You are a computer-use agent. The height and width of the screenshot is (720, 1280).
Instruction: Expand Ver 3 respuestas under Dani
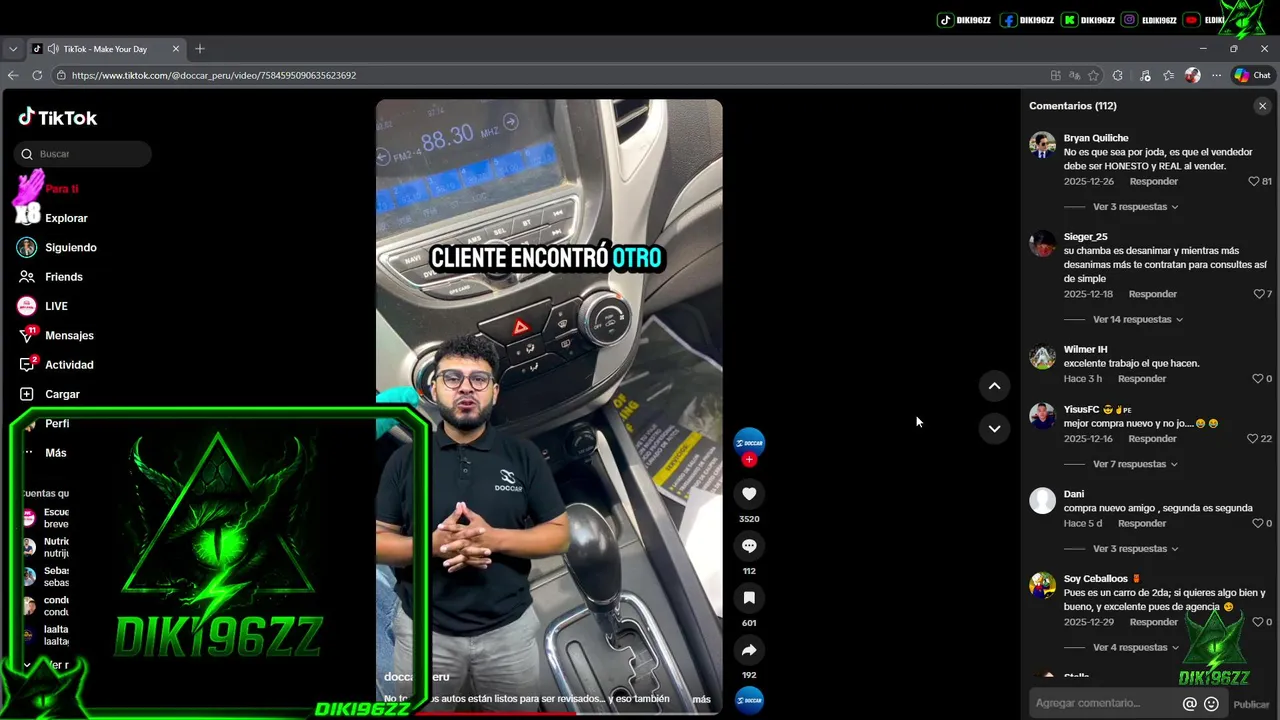1135,549
